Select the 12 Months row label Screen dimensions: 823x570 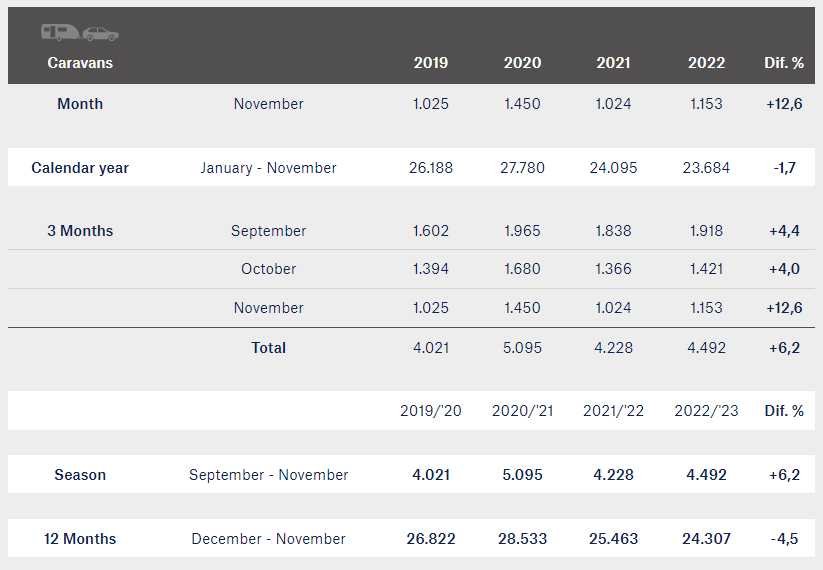click(x=80, y=539)
